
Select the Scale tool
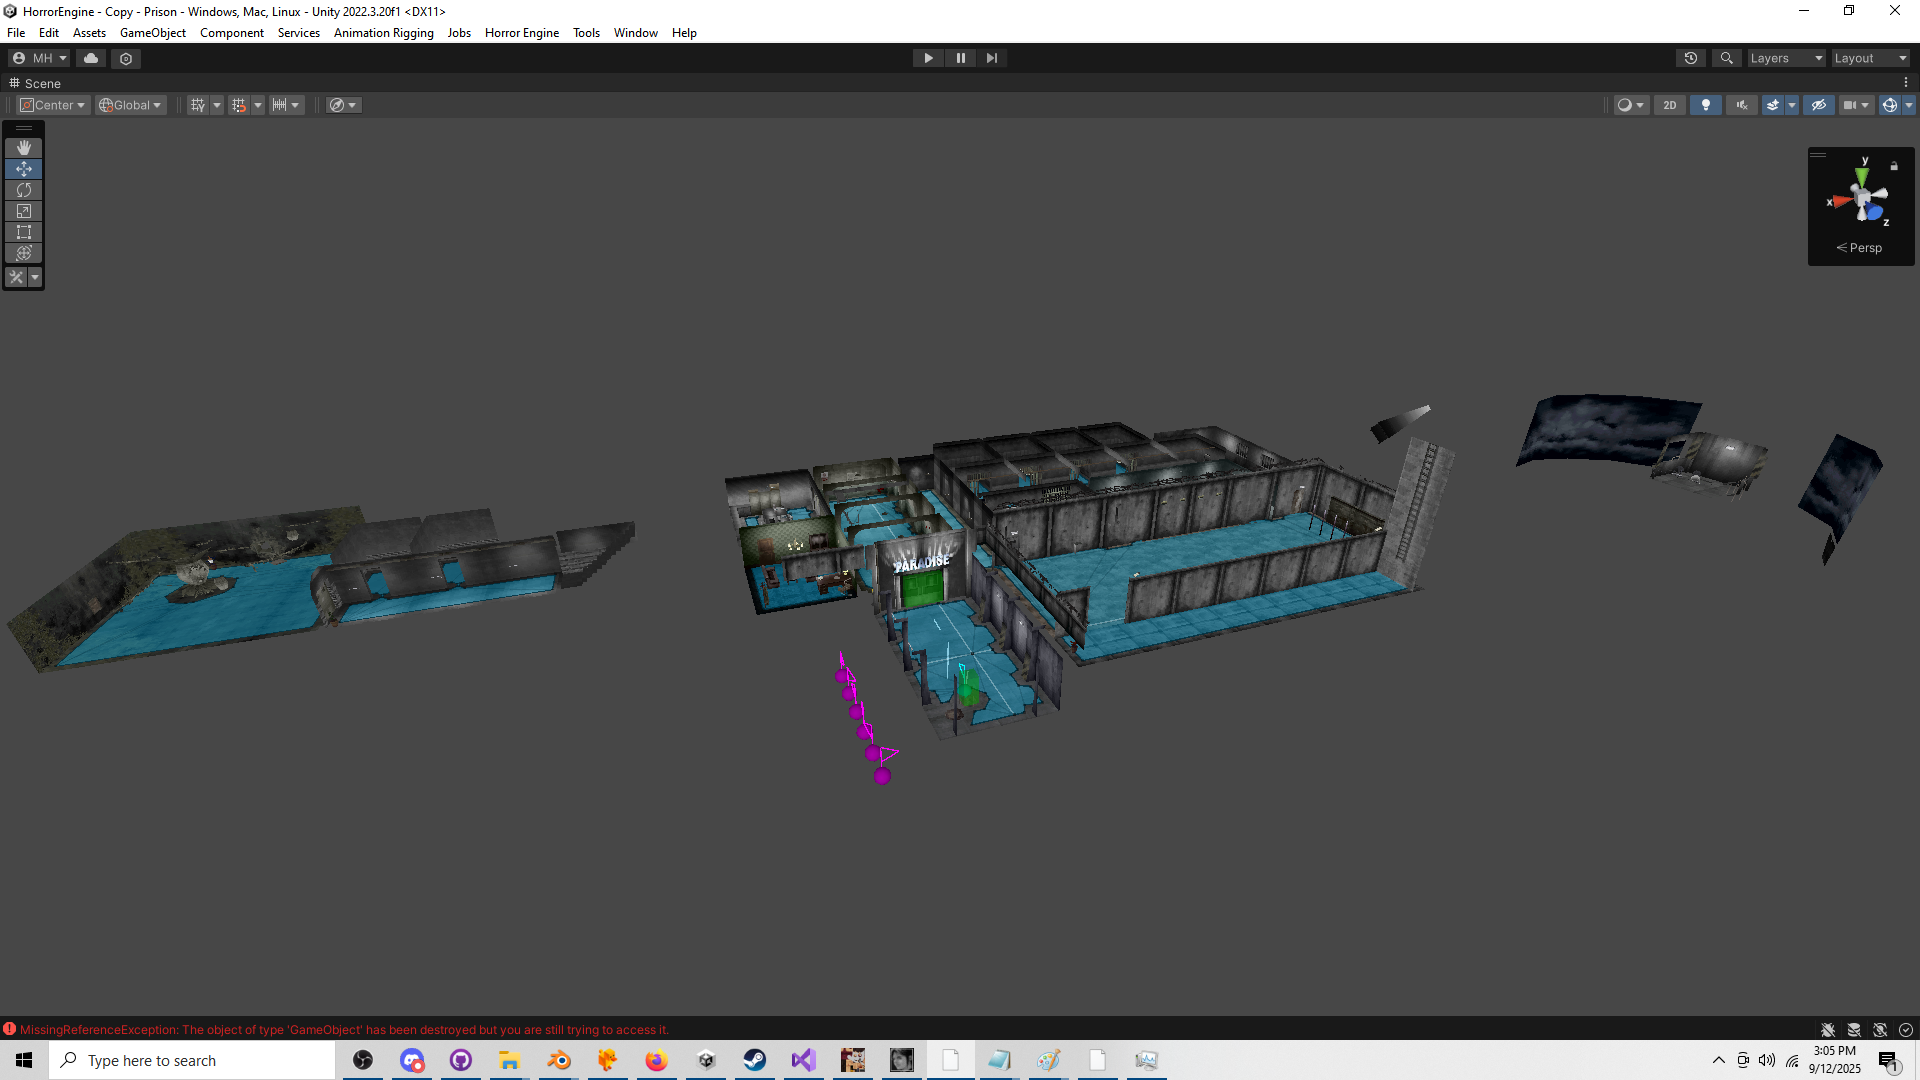point(24,211)
